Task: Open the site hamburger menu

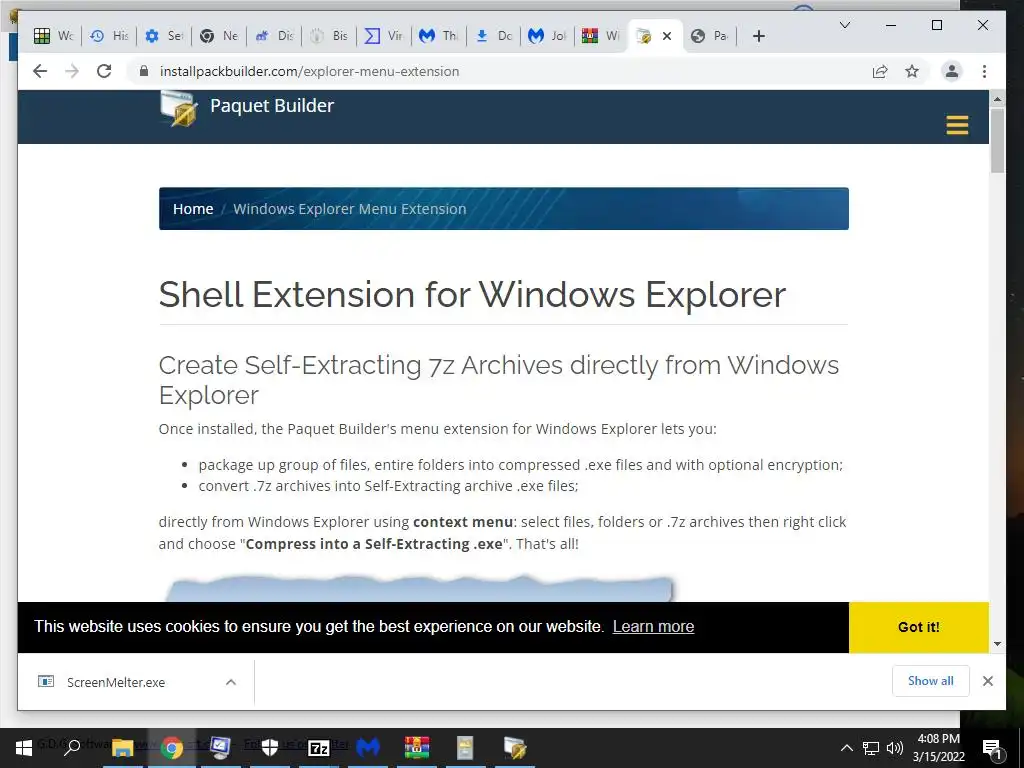Action: [x=957, y=125]
